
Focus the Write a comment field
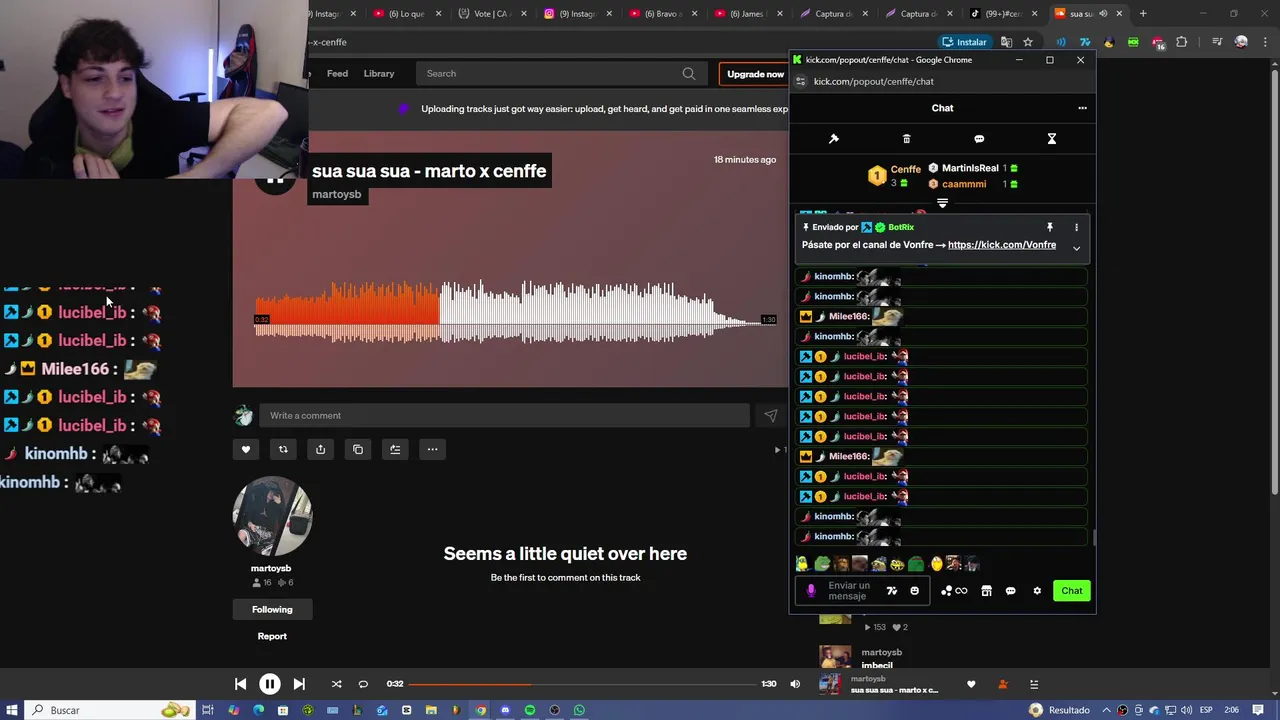coord(504,416)
